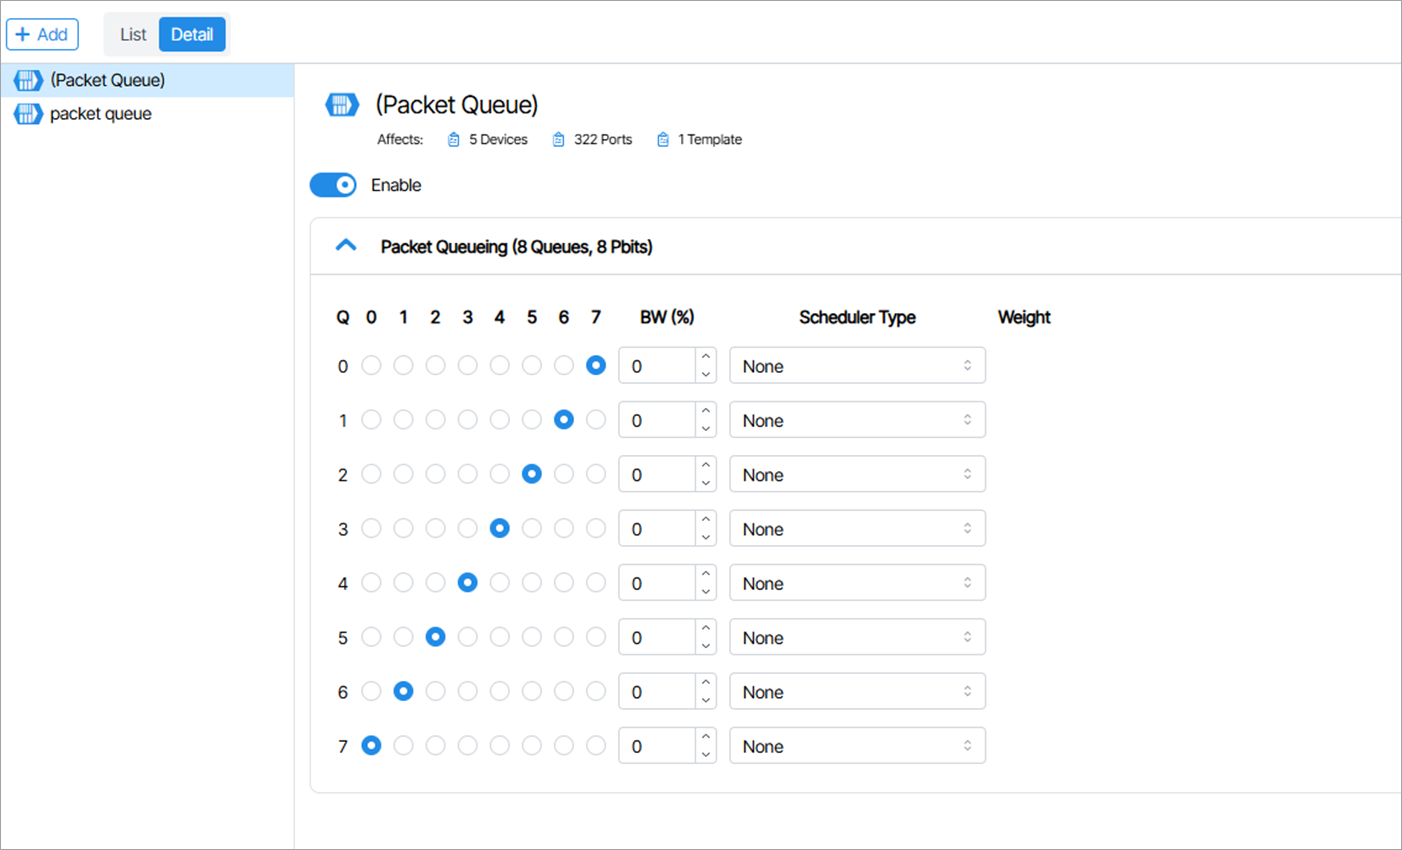Screen dimensions: 1402x850
Task: Open the 322 Ports link
Action: [602, 140]
